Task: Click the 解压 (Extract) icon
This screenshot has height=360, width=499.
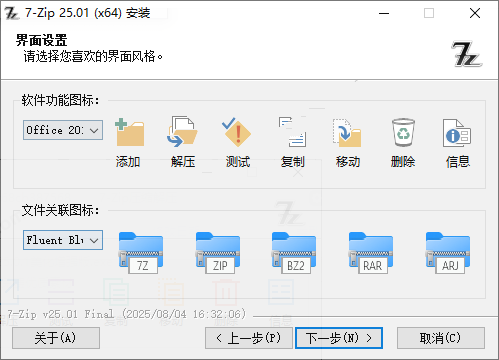Action: coord(182,132)
